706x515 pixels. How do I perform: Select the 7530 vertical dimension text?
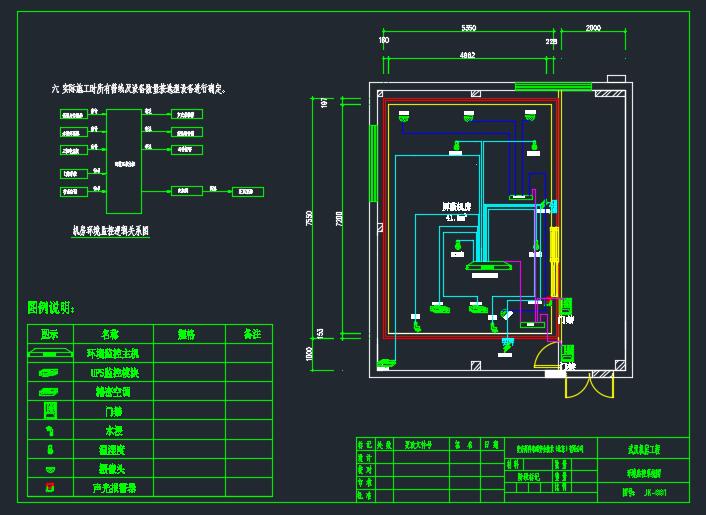click(x=310, y=218)
